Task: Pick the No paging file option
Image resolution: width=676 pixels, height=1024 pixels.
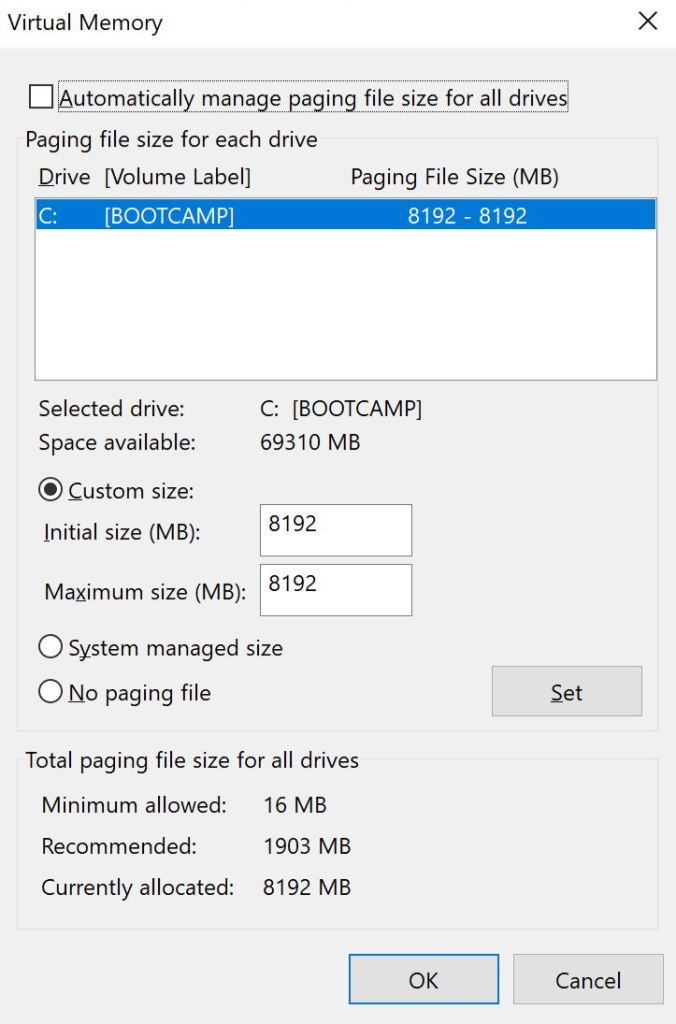Action: [x=50, y=693]
